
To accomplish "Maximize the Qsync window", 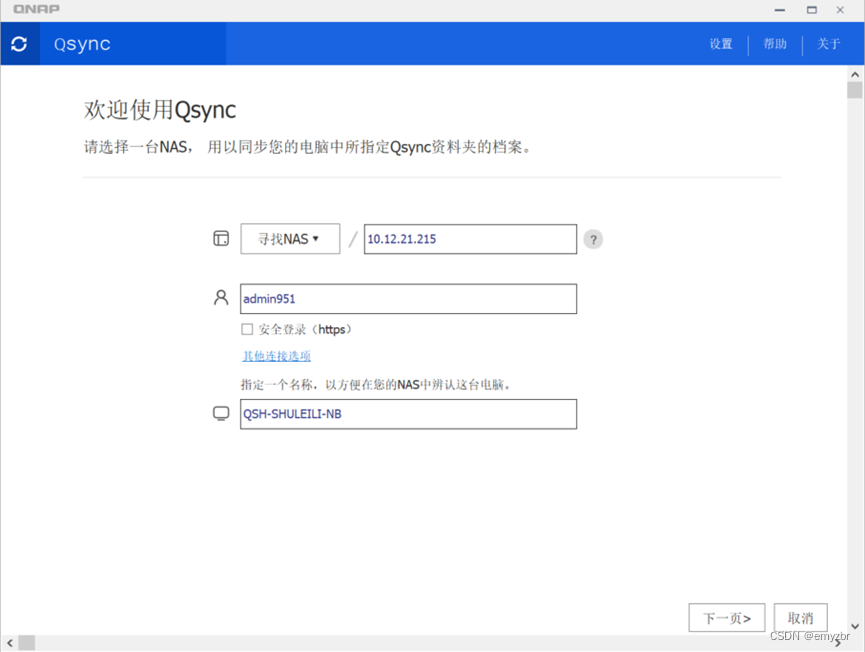I will pos(811,10).
